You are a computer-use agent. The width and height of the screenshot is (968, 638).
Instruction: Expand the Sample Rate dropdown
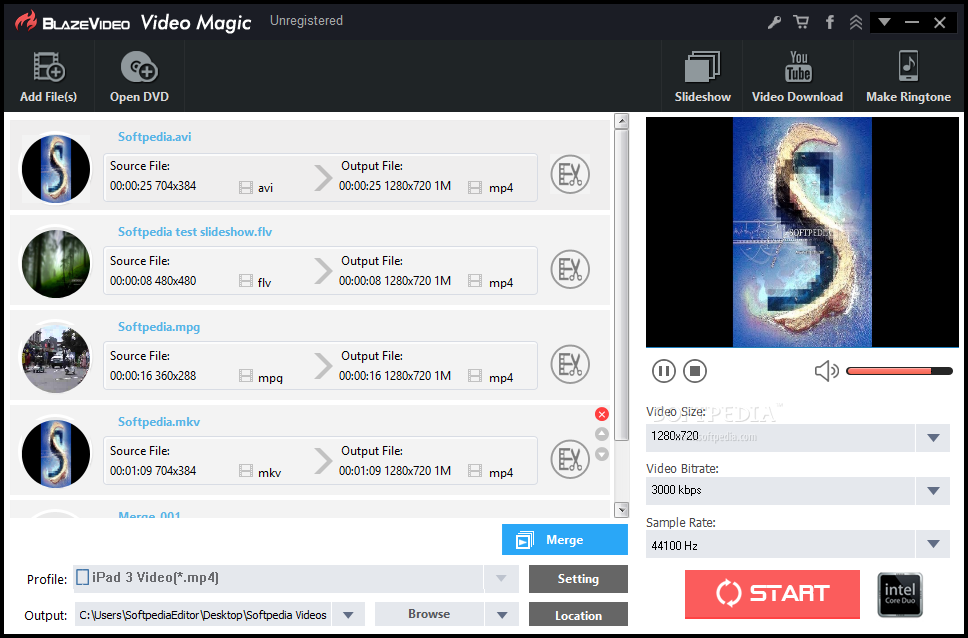[x=933, y=544]
